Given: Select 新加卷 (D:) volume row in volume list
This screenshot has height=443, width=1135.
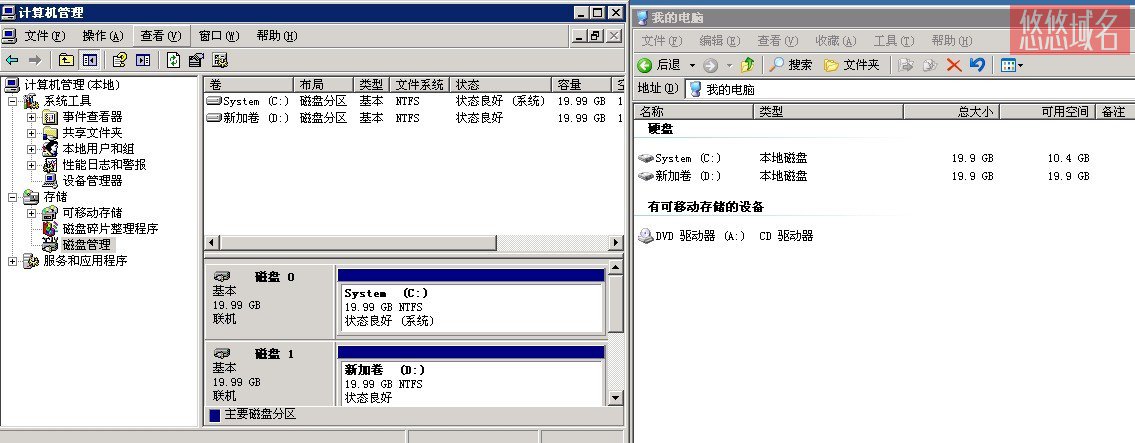Looking at the screenshot, I should pyautogui.click(x=413, y=117).
